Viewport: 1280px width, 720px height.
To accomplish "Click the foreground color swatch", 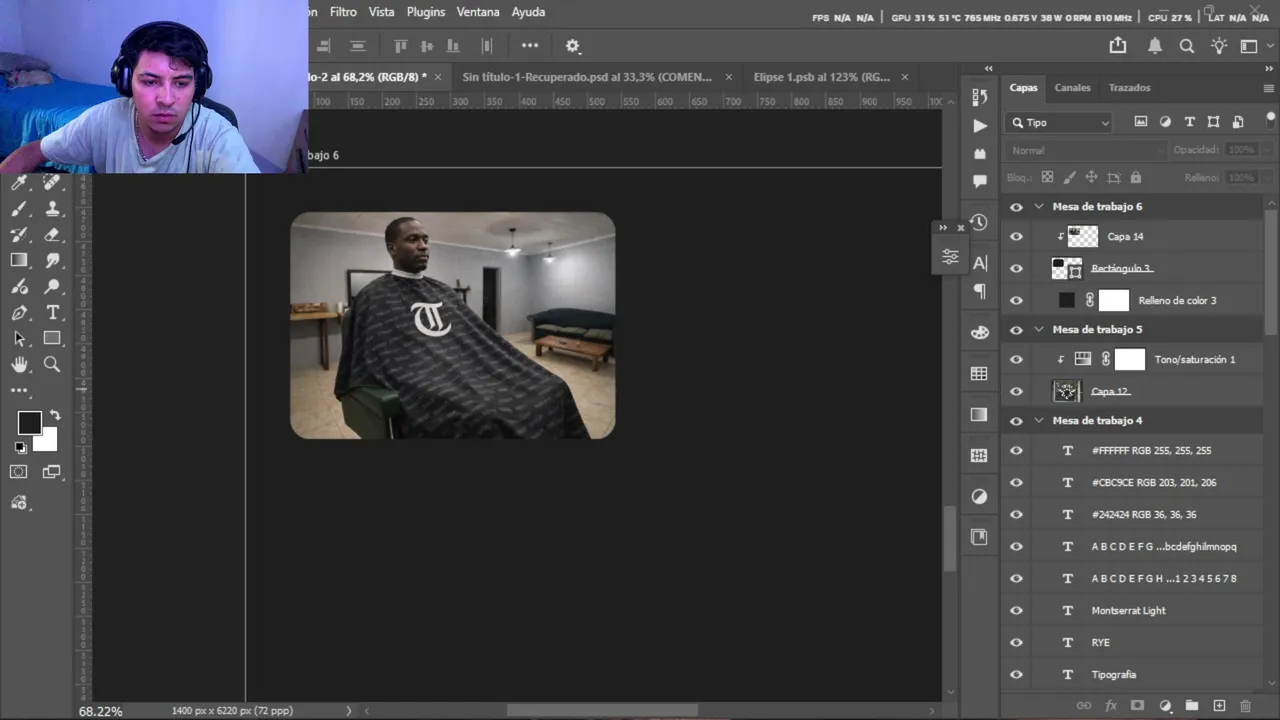I will coord(28,422).
